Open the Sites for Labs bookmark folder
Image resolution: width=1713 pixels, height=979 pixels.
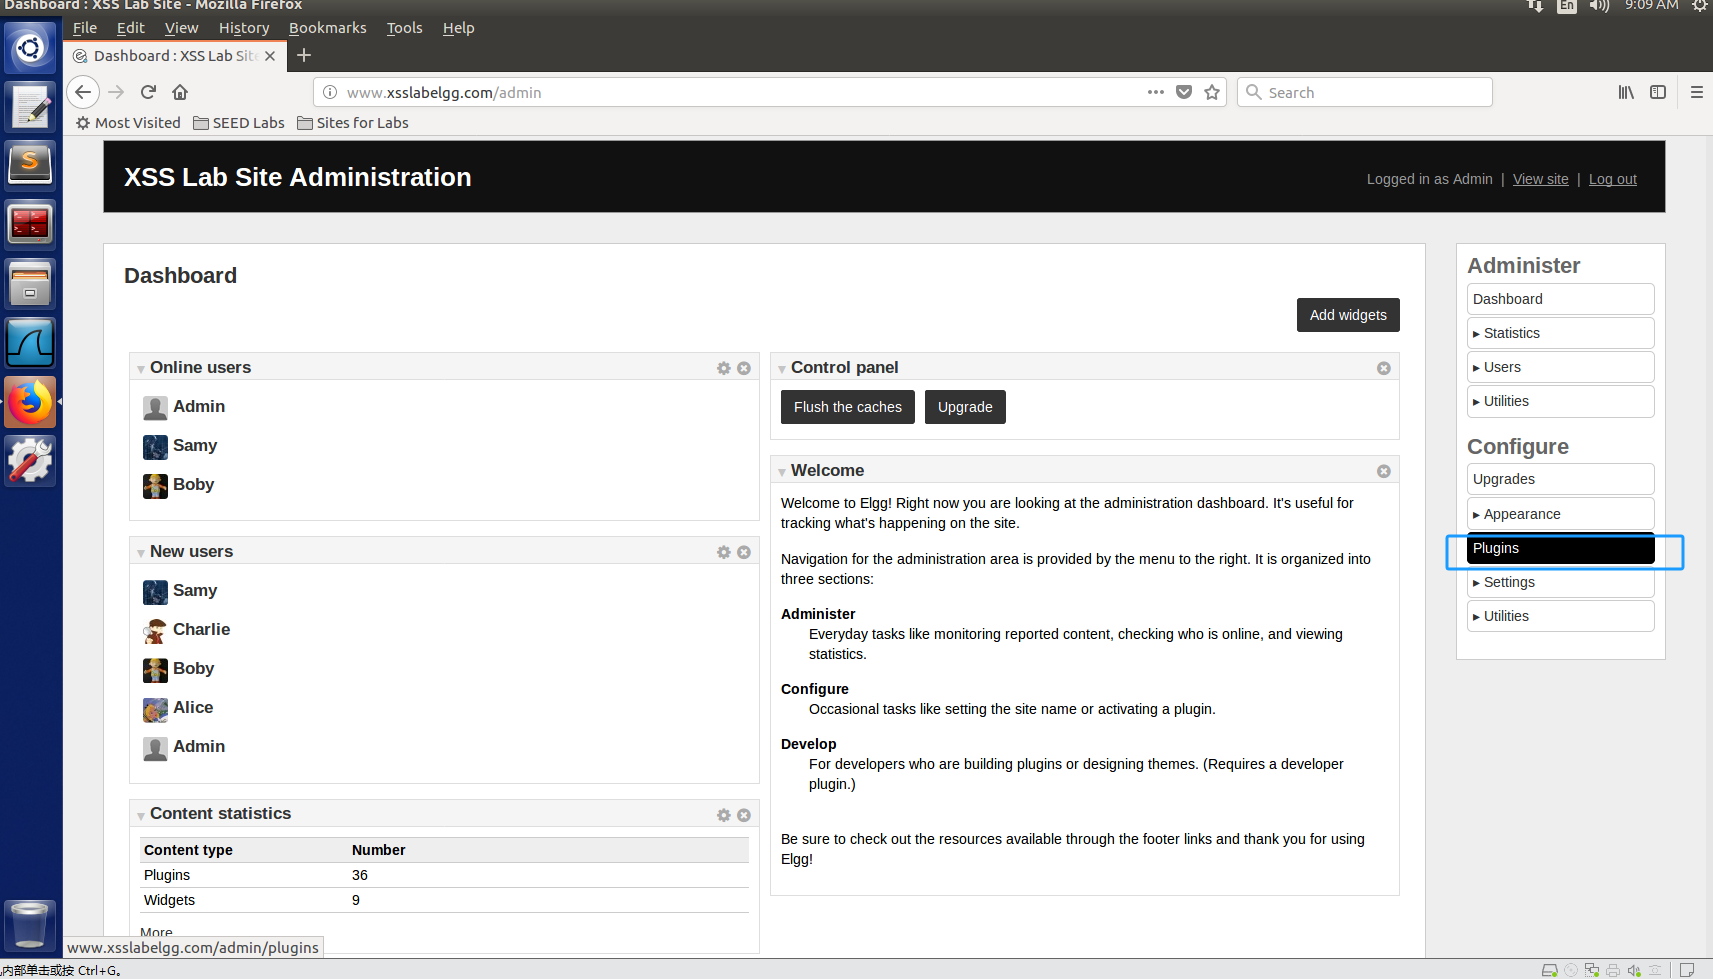353,123
